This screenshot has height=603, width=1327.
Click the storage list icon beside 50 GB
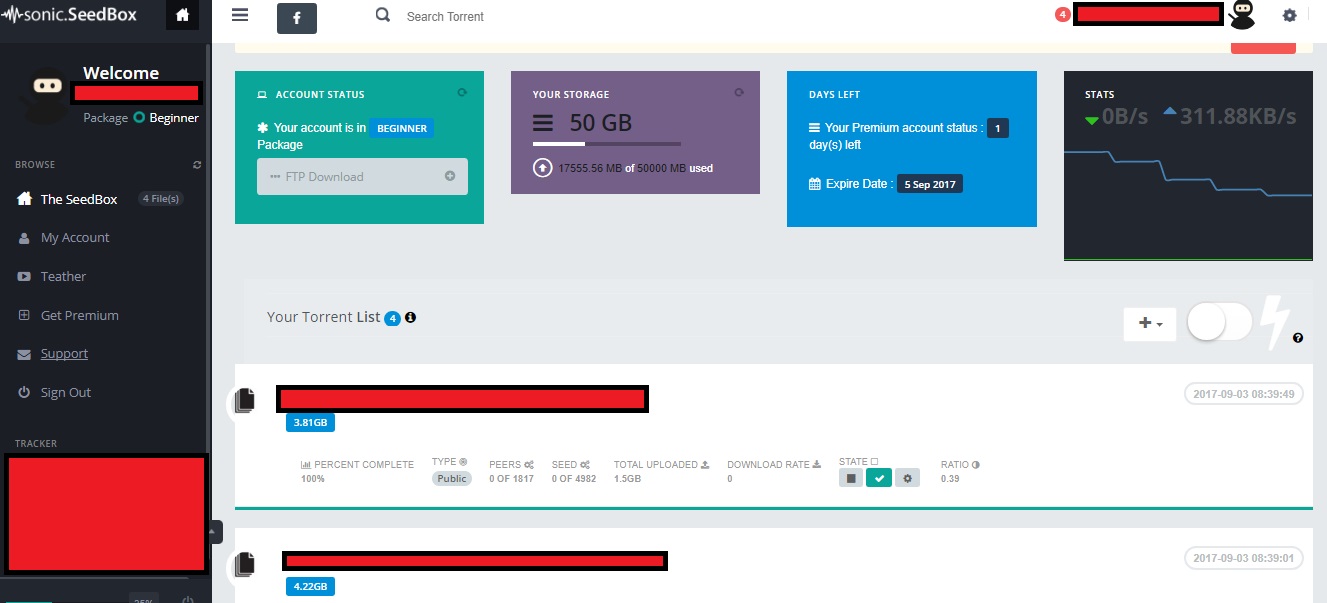click(x=542, y=123)
